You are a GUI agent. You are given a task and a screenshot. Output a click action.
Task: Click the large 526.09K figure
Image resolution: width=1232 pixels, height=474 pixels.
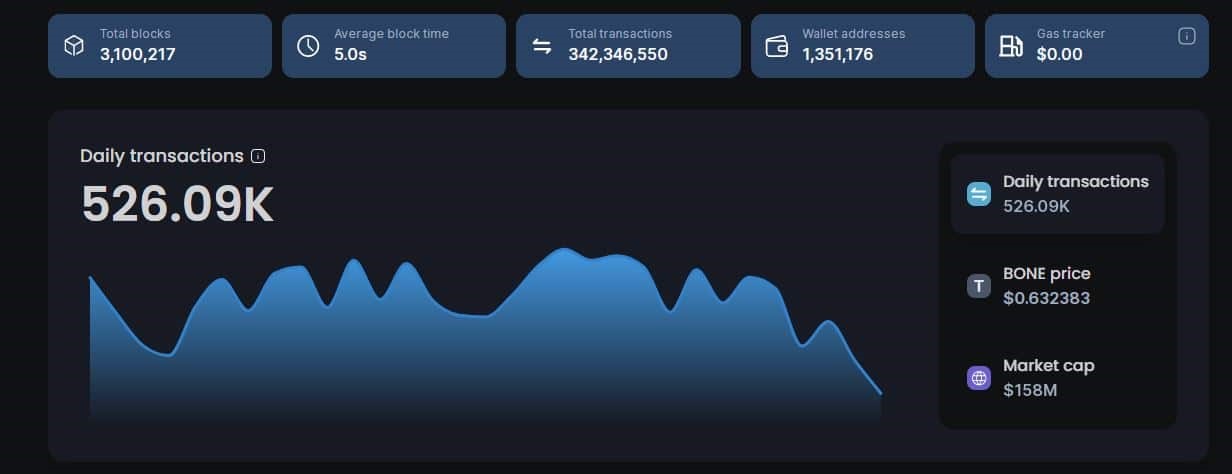177,204
